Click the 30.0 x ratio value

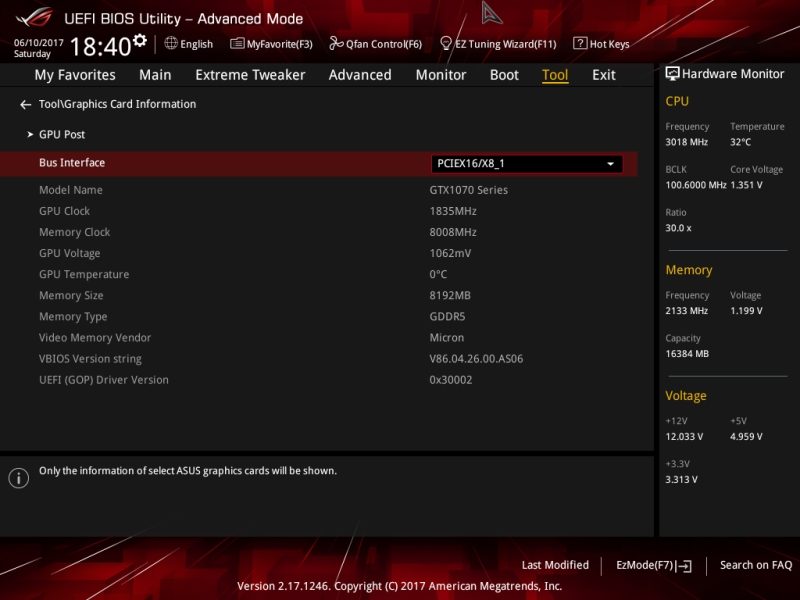[x=678, y=228]
